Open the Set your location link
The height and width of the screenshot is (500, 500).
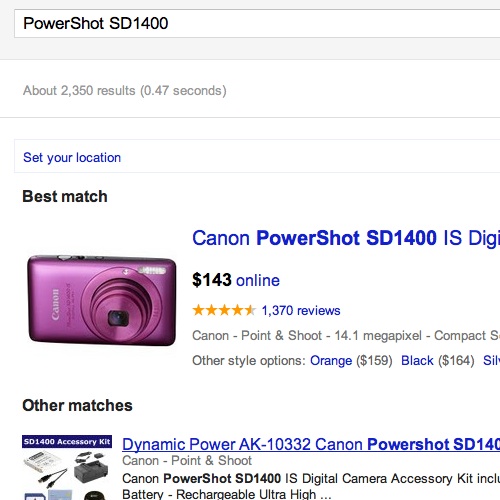click(72, 157)
